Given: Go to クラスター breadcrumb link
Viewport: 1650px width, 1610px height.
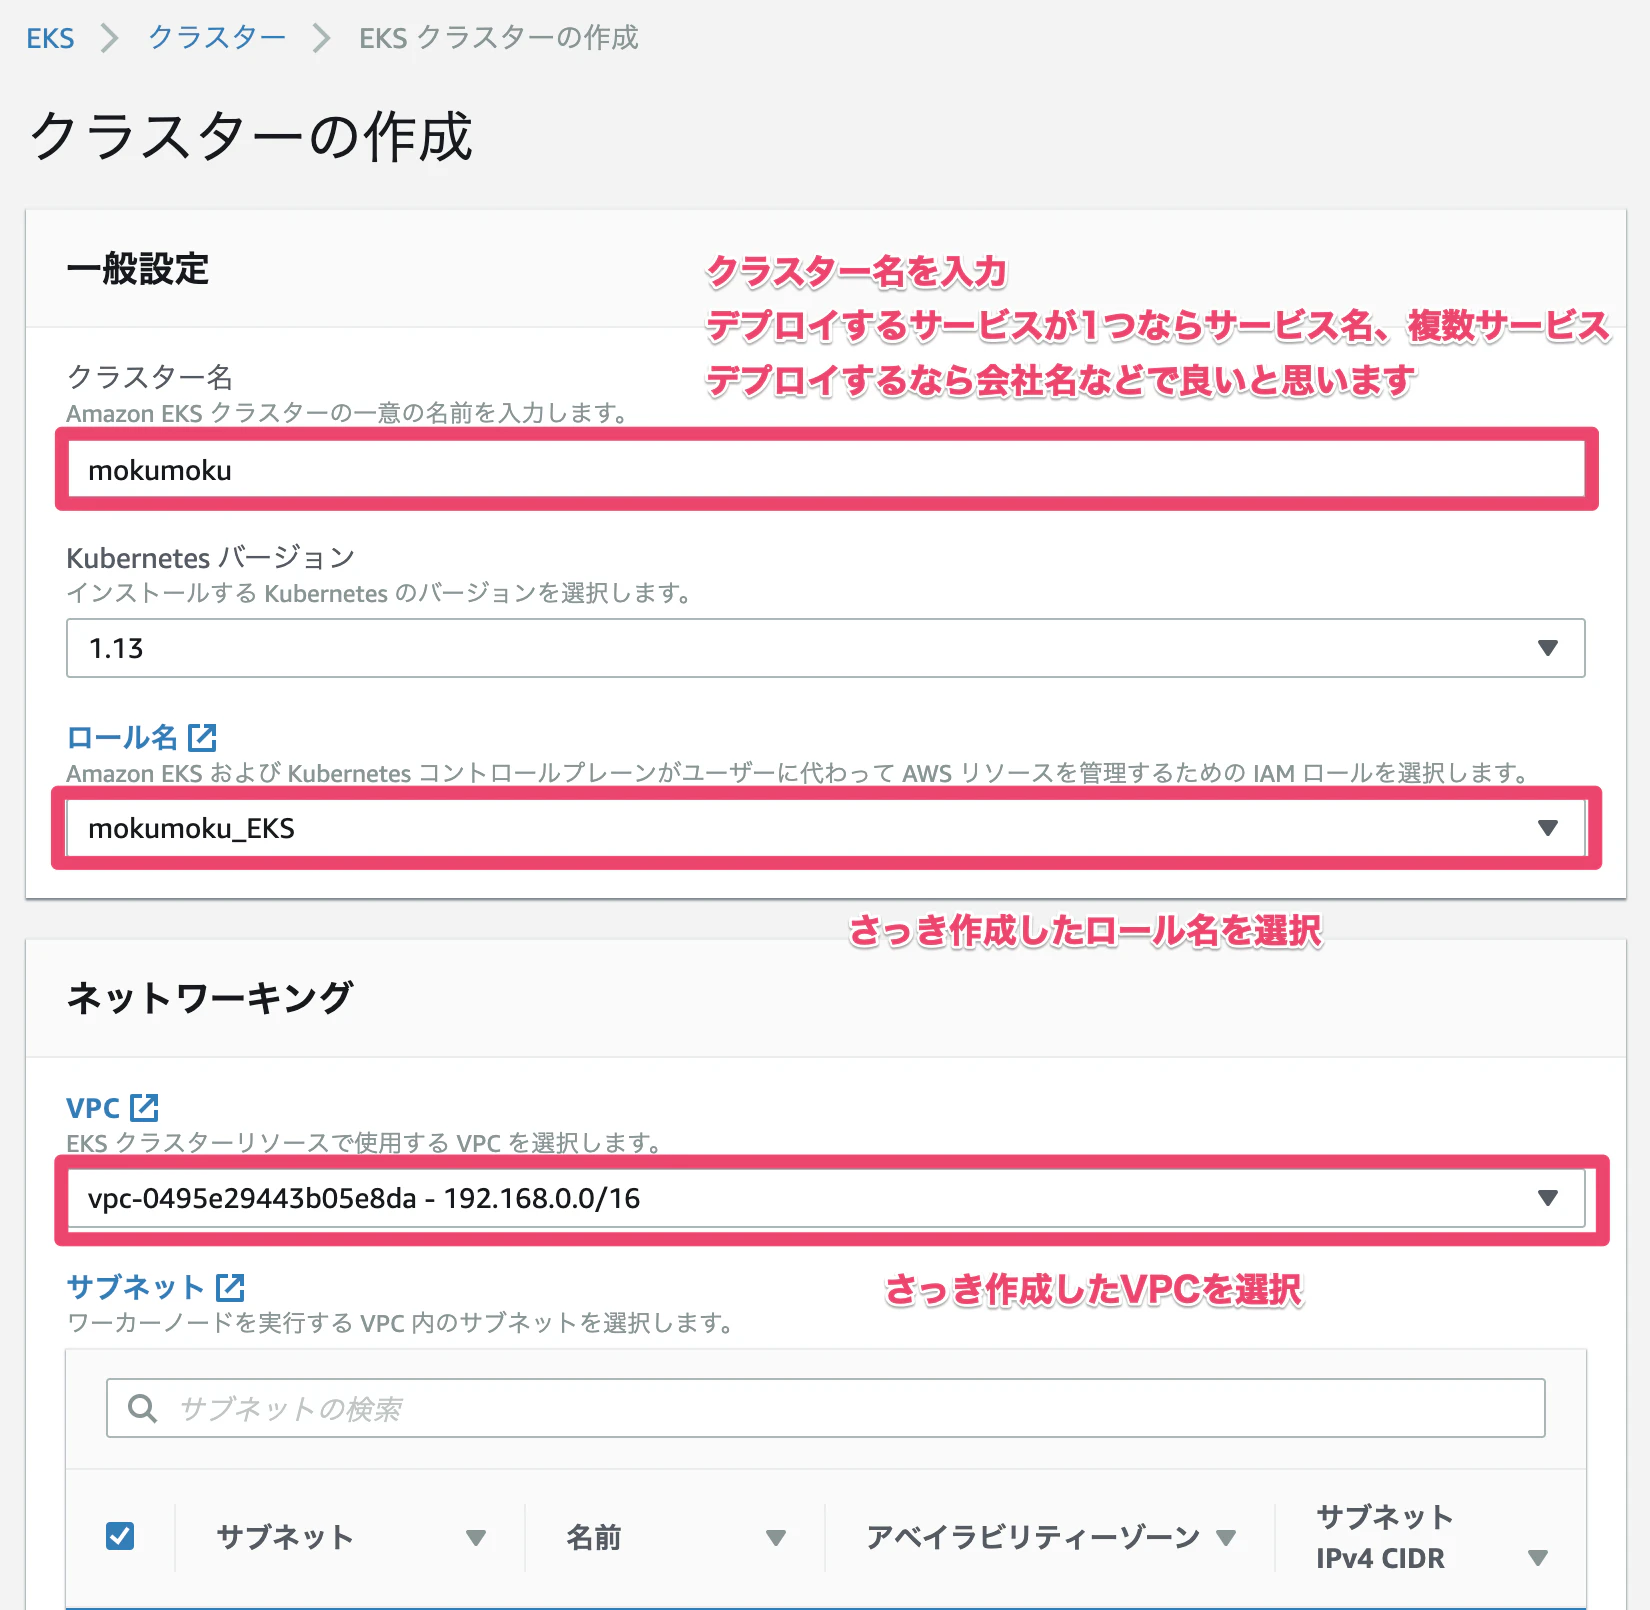Looking at the screenshot, I should pos(217,38).
